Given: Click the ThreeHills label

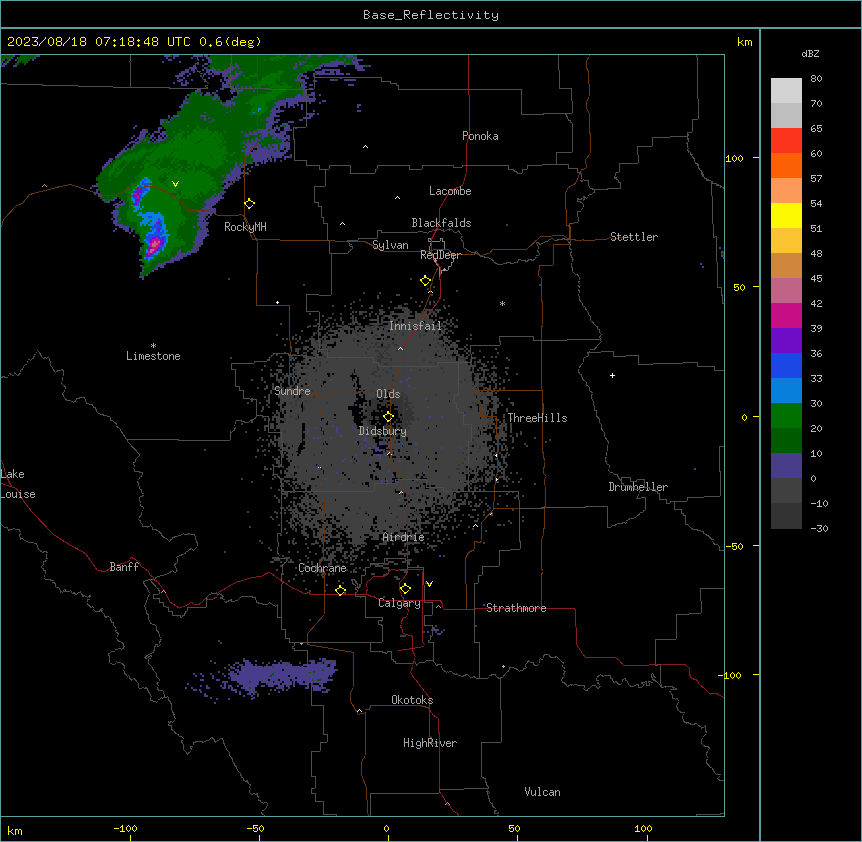Looking at the screenshot, I should (537, 418).
